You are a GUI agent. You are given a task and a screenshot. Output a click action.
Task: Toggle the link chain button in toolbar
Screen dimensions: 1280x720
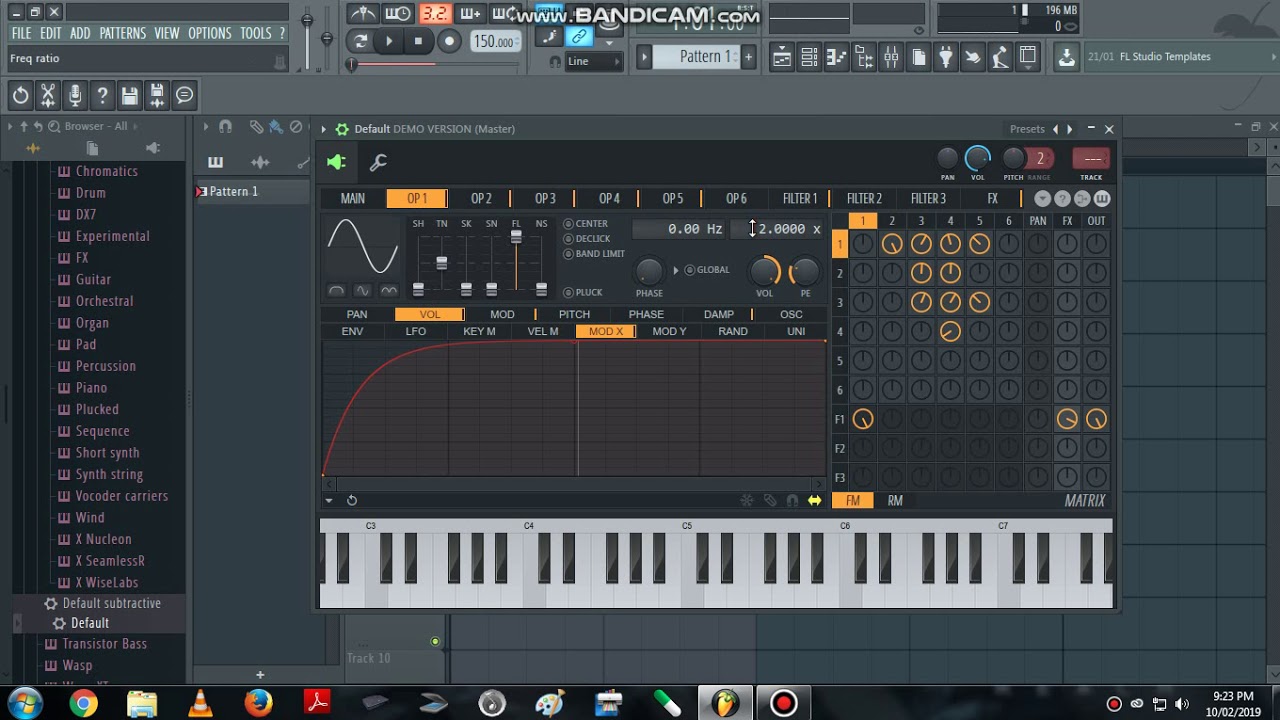point(579,37)
